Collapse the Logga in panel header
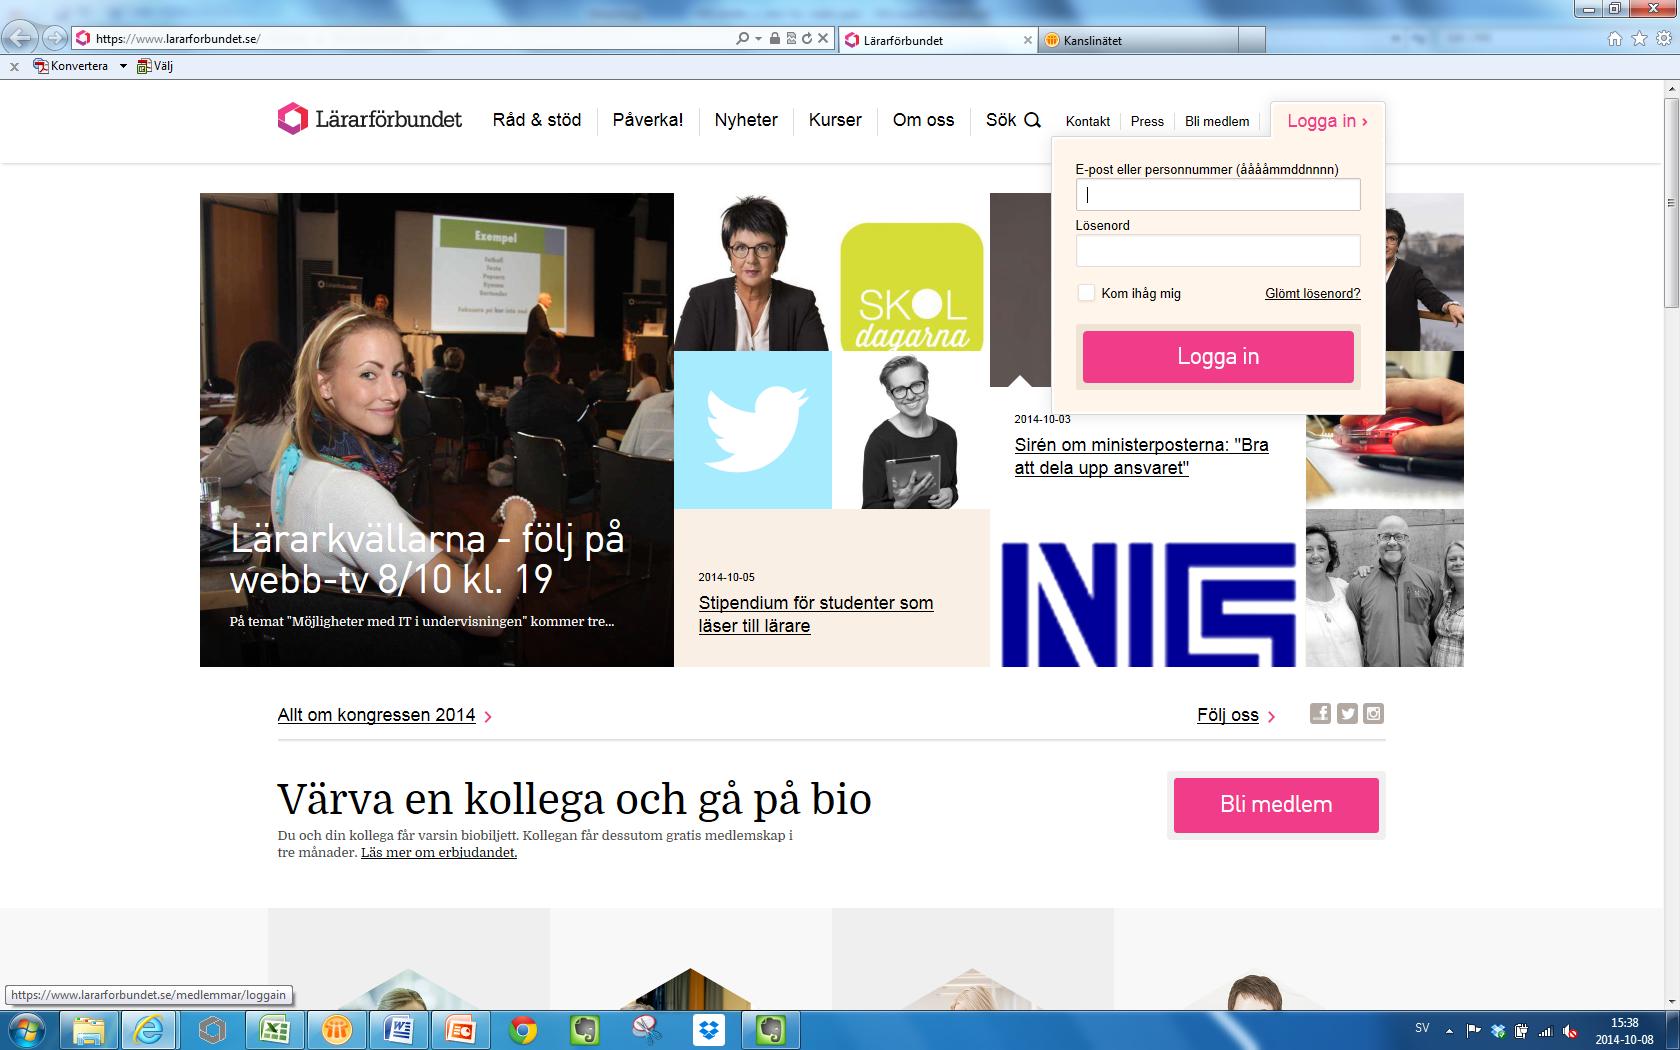The width and height of the screenshot is (1680, 1050). click(1327, 121)
